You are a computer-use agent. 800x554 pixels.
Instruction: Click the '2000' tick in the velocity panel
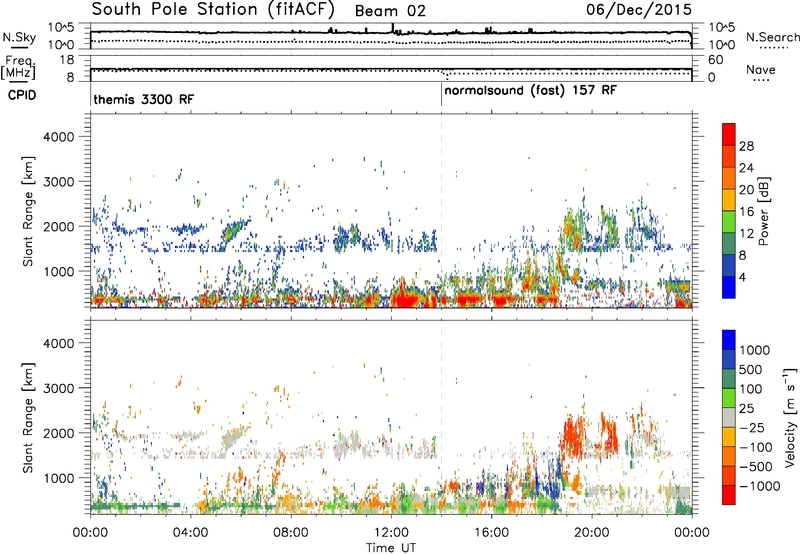pos(59,433)
